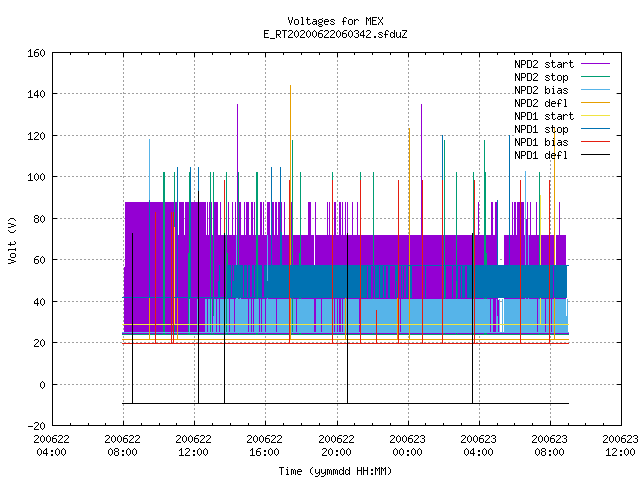Click black line sample for NPD1 defl
Viewport: 640px width, 480px height.
[x=595, y=155]
